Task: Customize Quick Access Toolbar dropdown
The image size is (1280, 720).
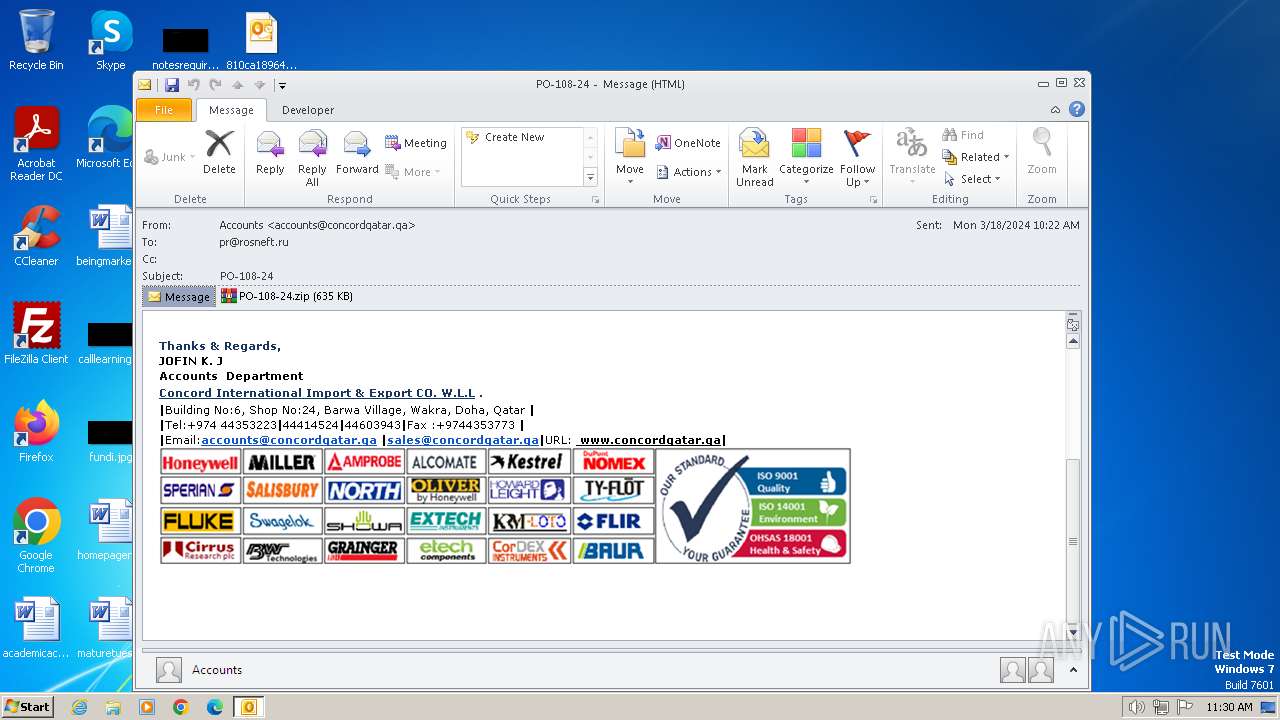Action: coord(282,85)
